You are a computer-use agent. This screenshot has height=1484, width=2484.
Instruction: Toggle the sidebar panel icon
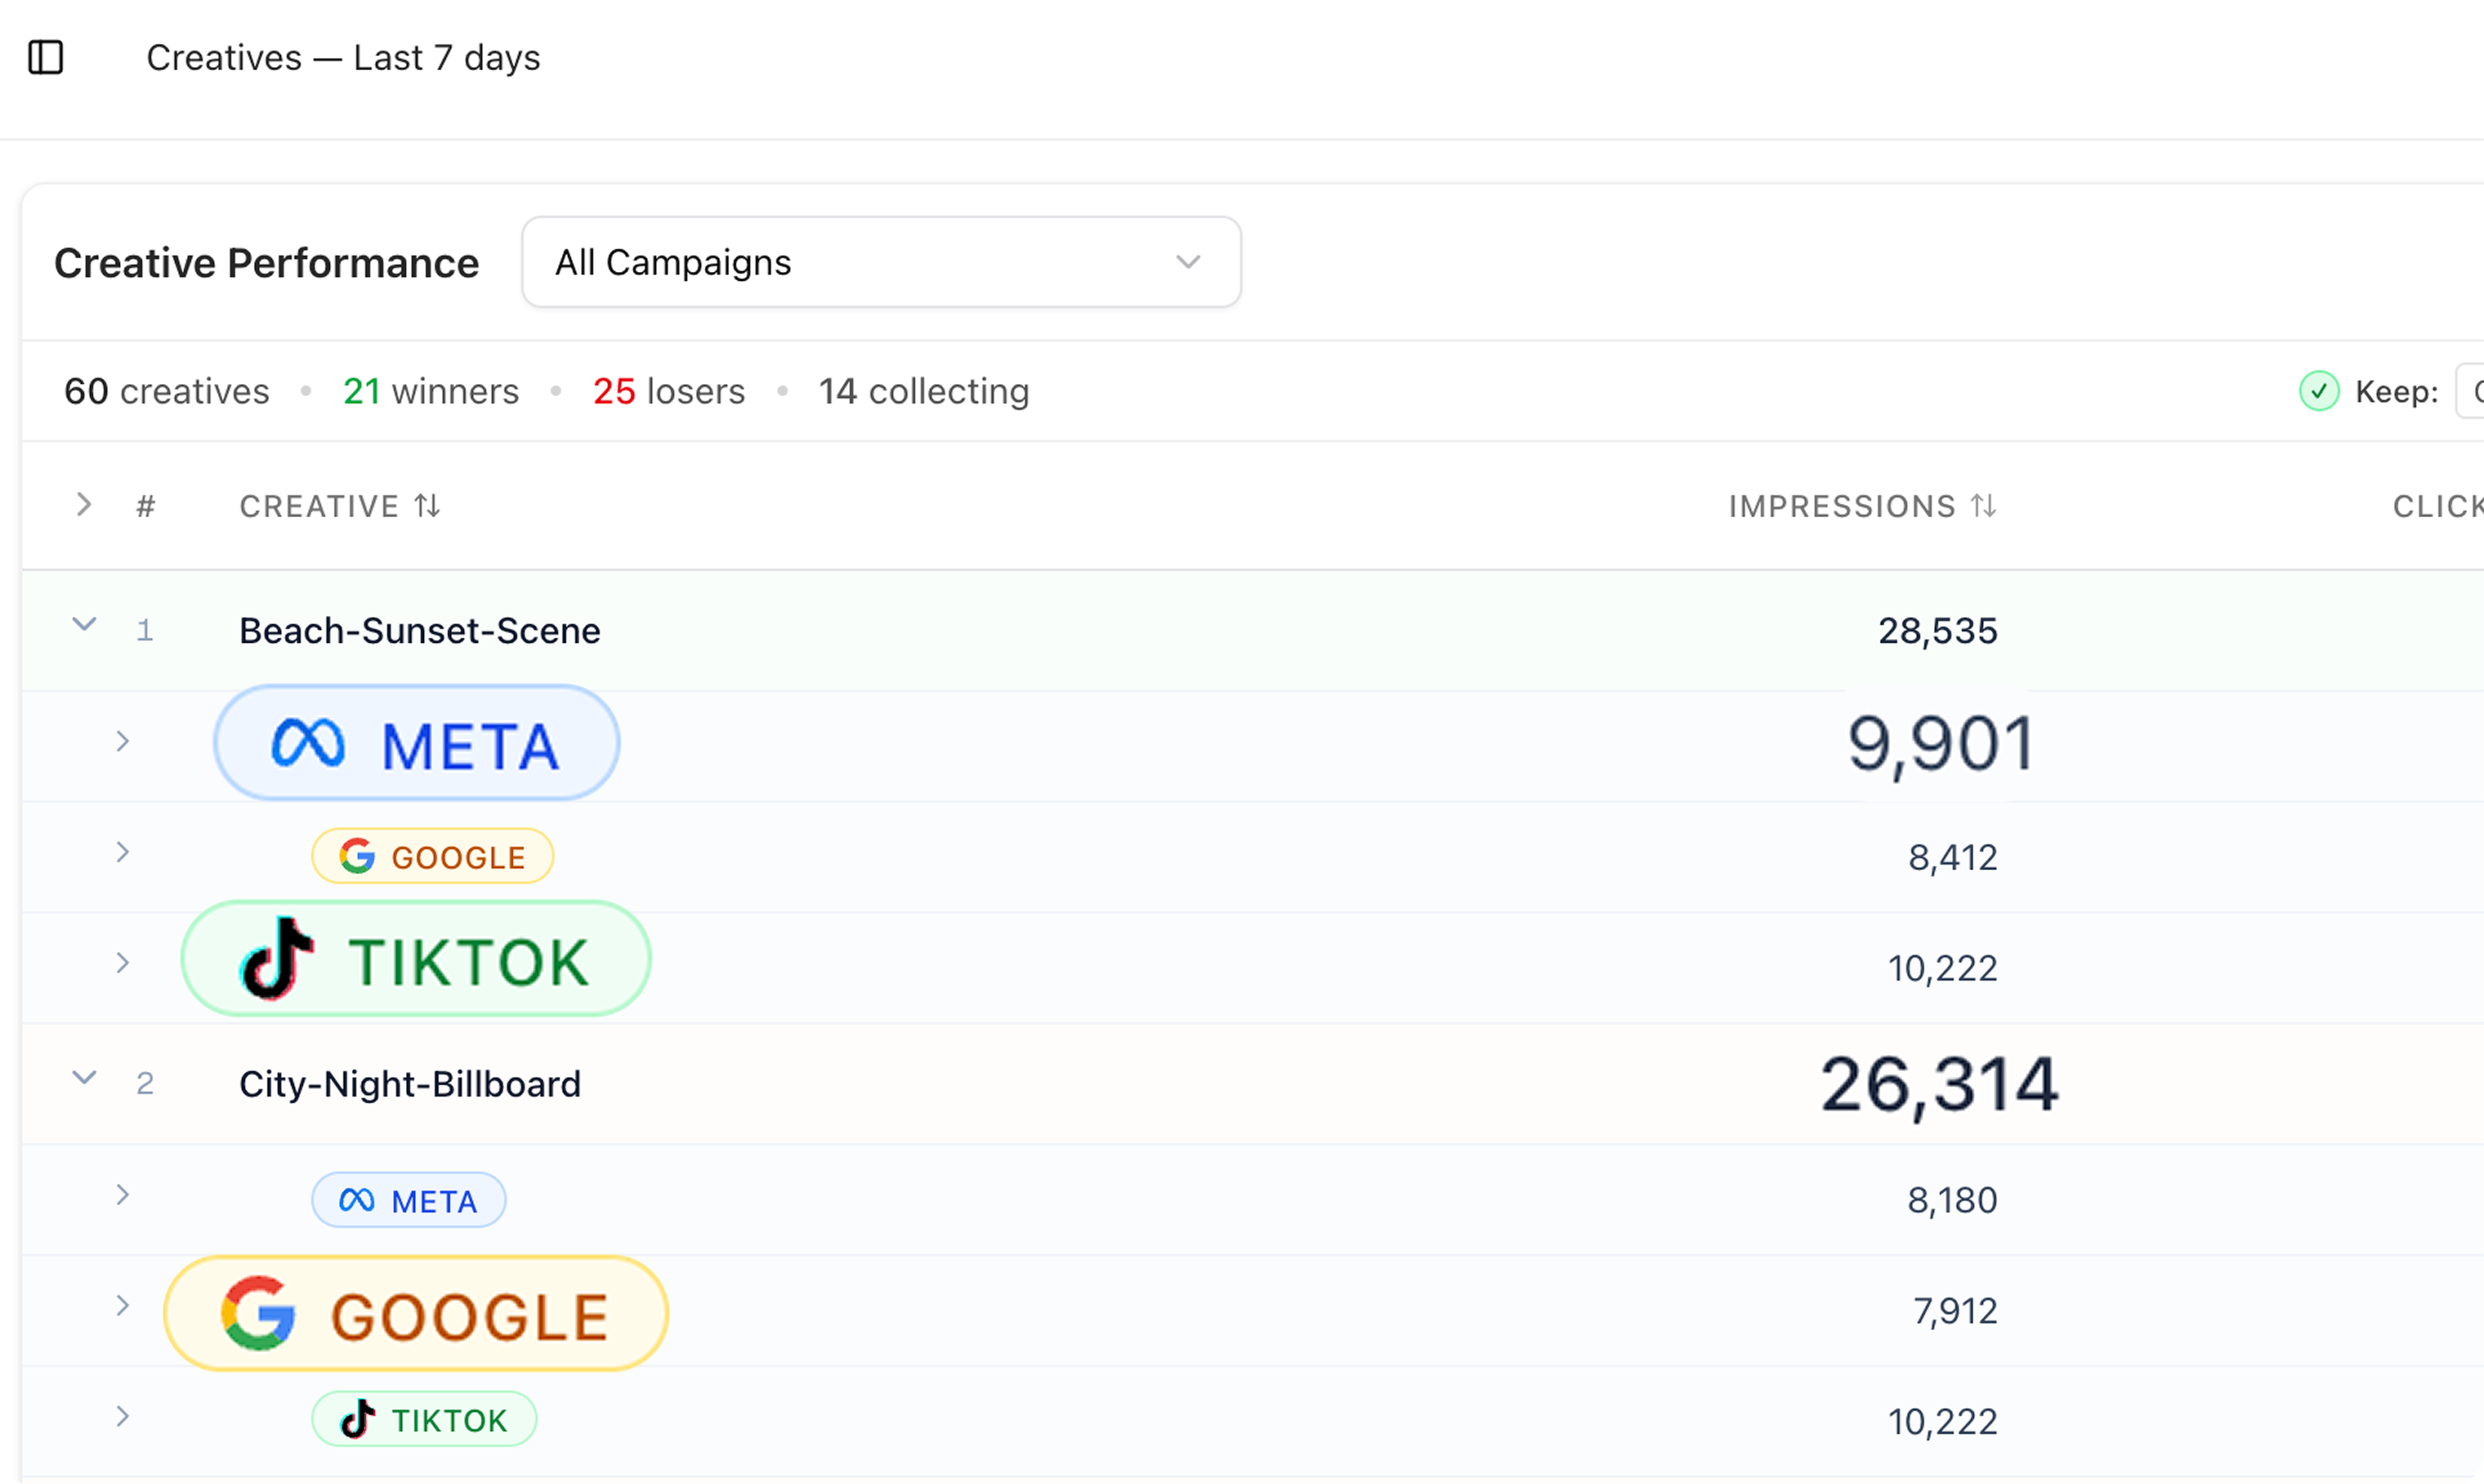[46, 58]
